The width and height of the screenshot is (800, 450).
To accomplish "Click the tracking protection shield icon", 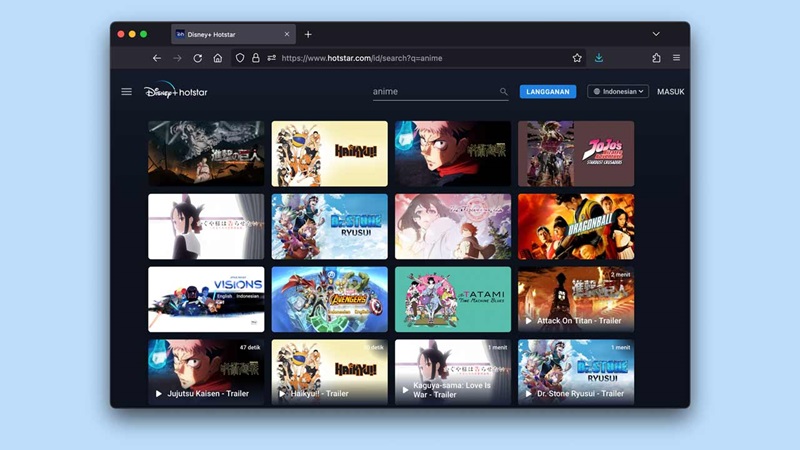I will [240, 58].
